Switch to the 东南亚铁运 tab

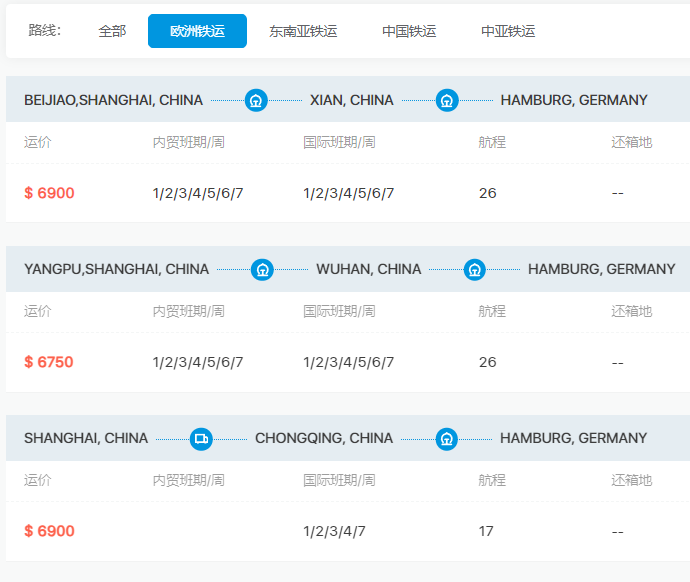(303, 31)
